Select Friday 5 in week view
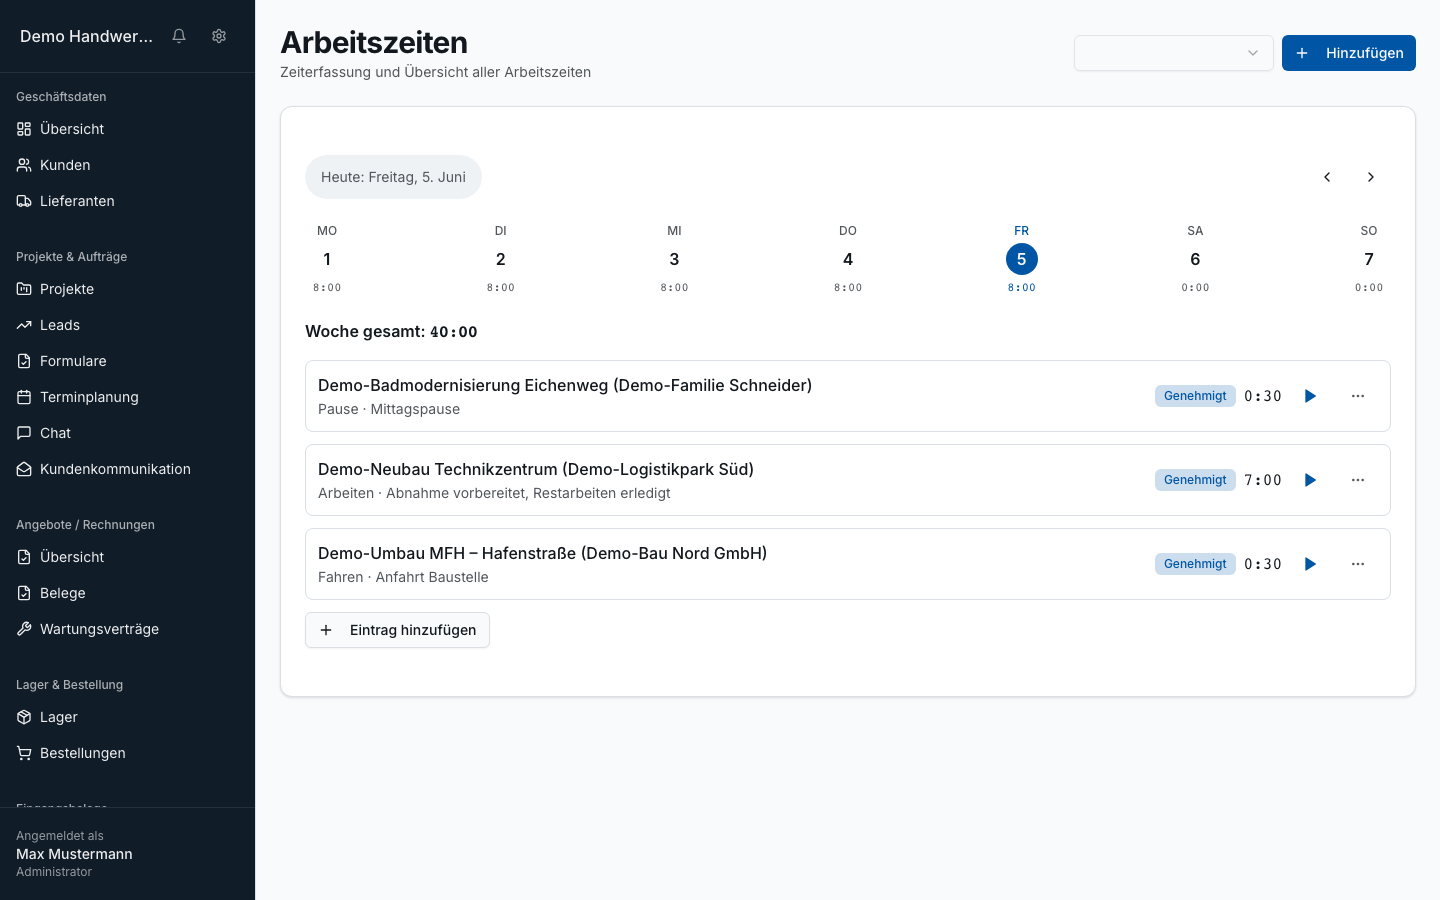This screenshot has width=1440, height=900. coord(1022,259)
